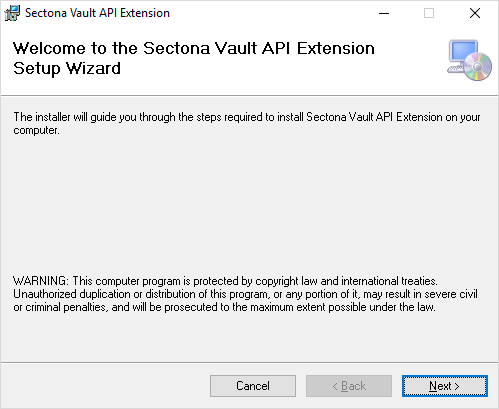Viewport: 499px width, 409px height.
Task: Click the 'Unauthorized duplication' warning line
Action: coord(245,294)
